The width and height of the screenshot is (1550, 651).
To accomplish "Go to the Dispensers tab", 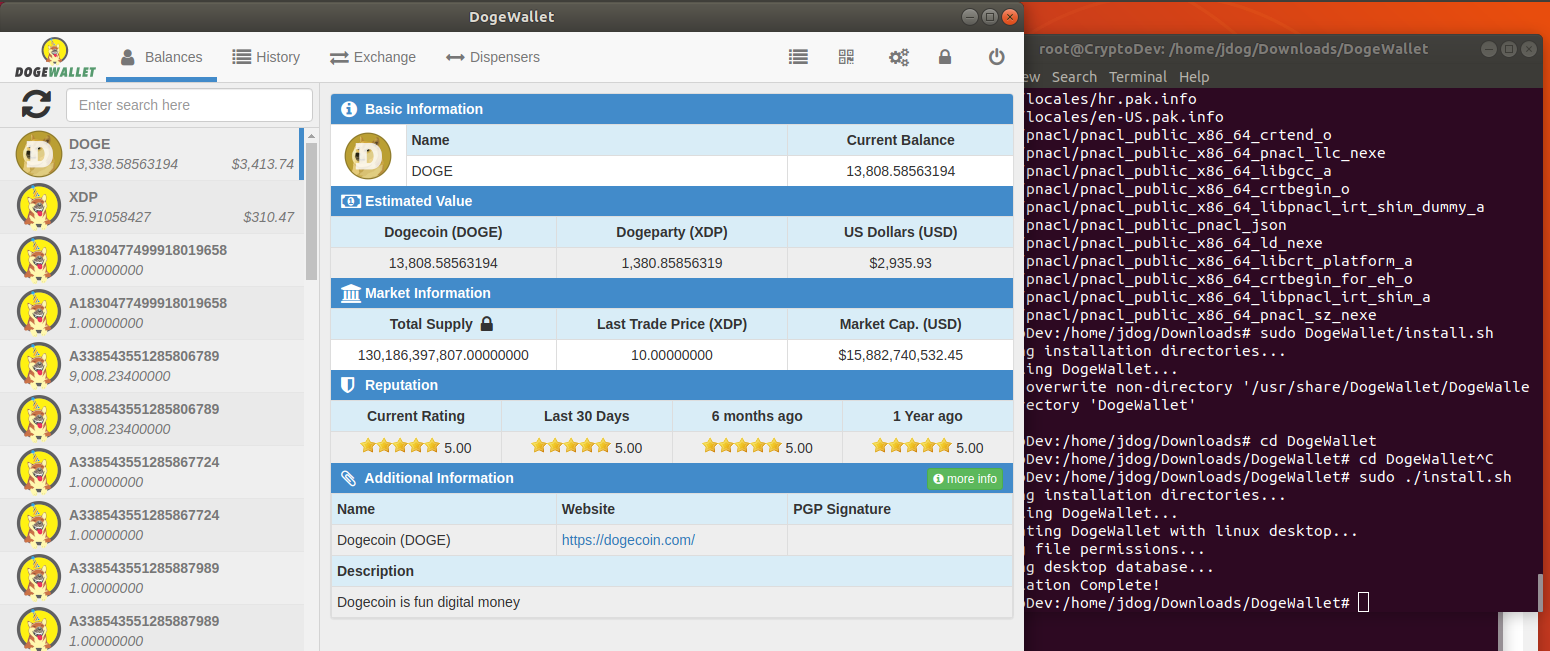I will 492,57.
